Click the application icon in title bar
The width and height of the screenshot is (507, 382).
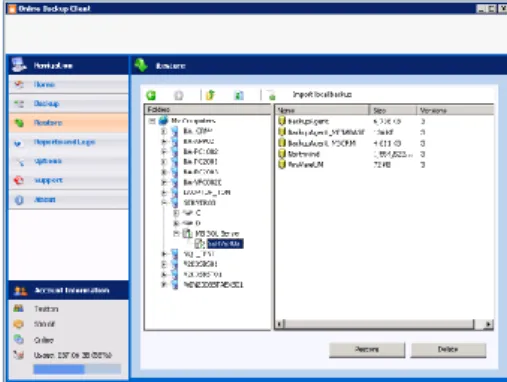12,9
